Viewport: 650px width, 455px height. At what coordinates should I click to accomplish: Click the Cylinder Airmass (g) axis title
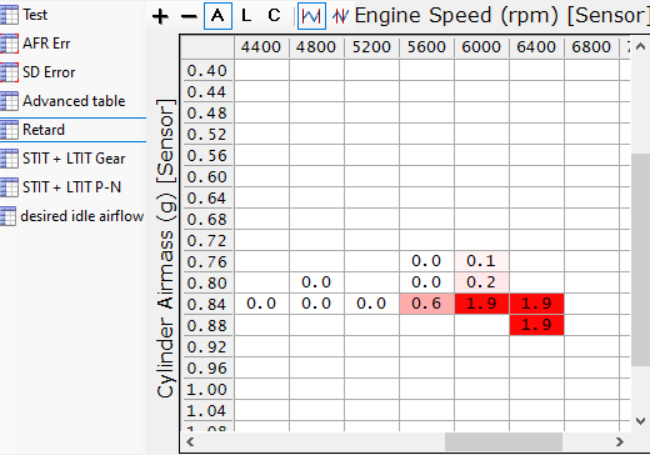(166, 249)
